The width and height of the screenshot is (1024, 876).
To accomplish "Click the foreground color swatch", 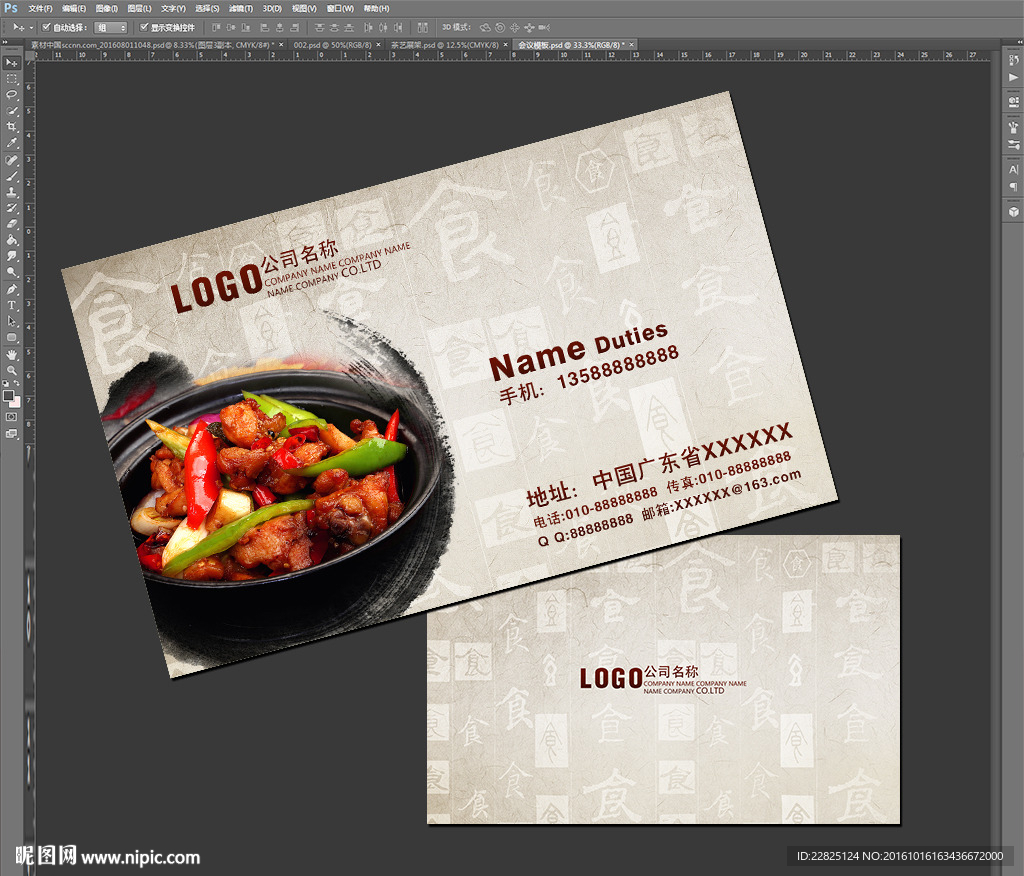I will [x=8, y=395].
